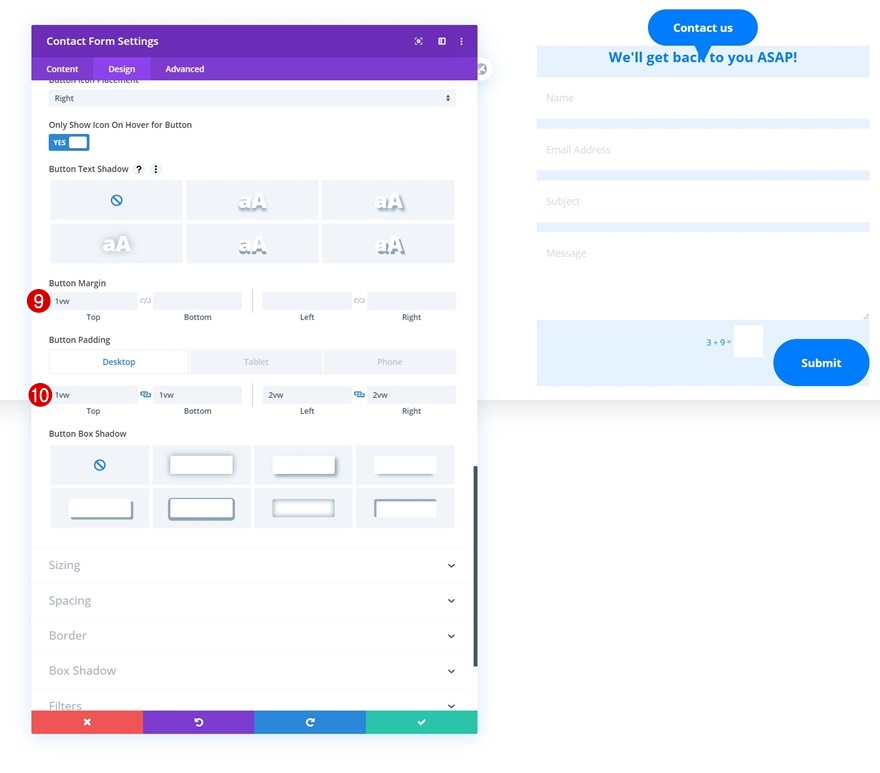Choose fourth box shadow preset in top row
The width and height of the screenshot is (880, 773).
(405, 465)
